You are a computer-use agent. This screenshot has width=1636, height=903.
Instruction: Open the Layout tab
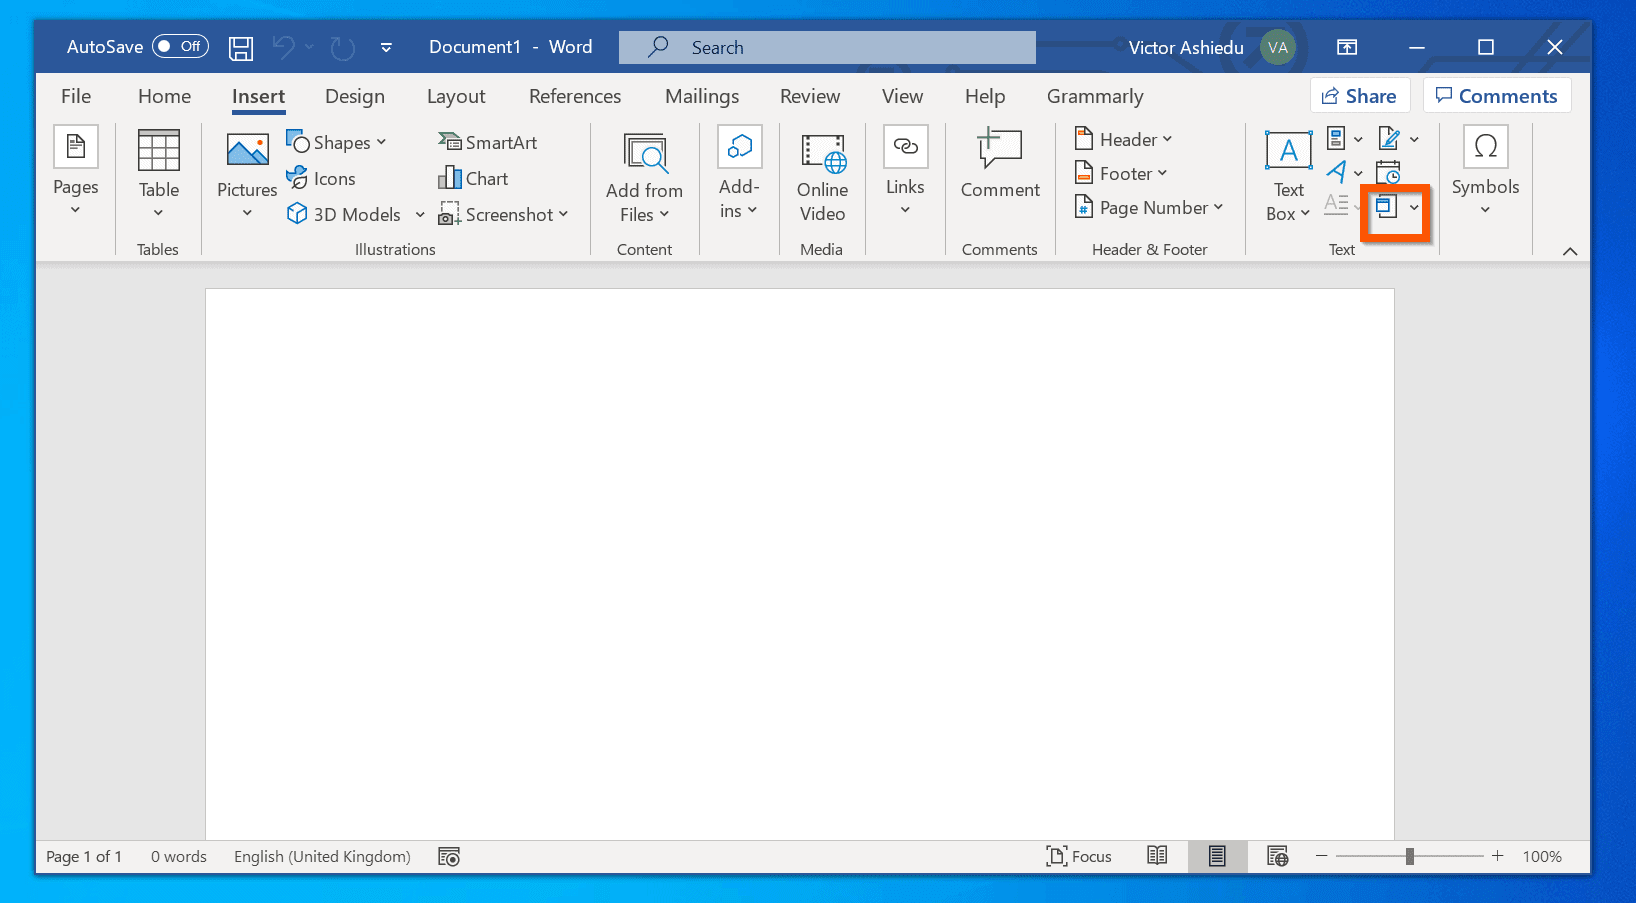[456, 96]
